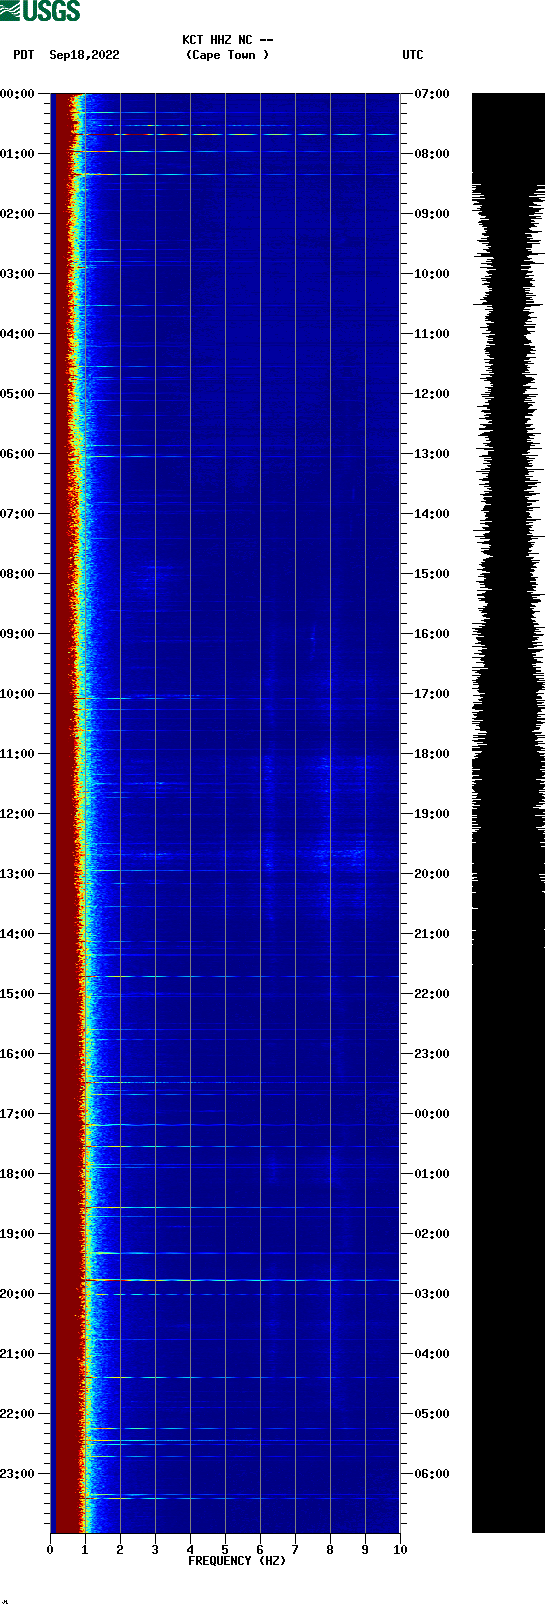Click the 08:00 PDT time tick
Screen dimensions: 552x1613
pyautogui.click(x=17, y=574)
